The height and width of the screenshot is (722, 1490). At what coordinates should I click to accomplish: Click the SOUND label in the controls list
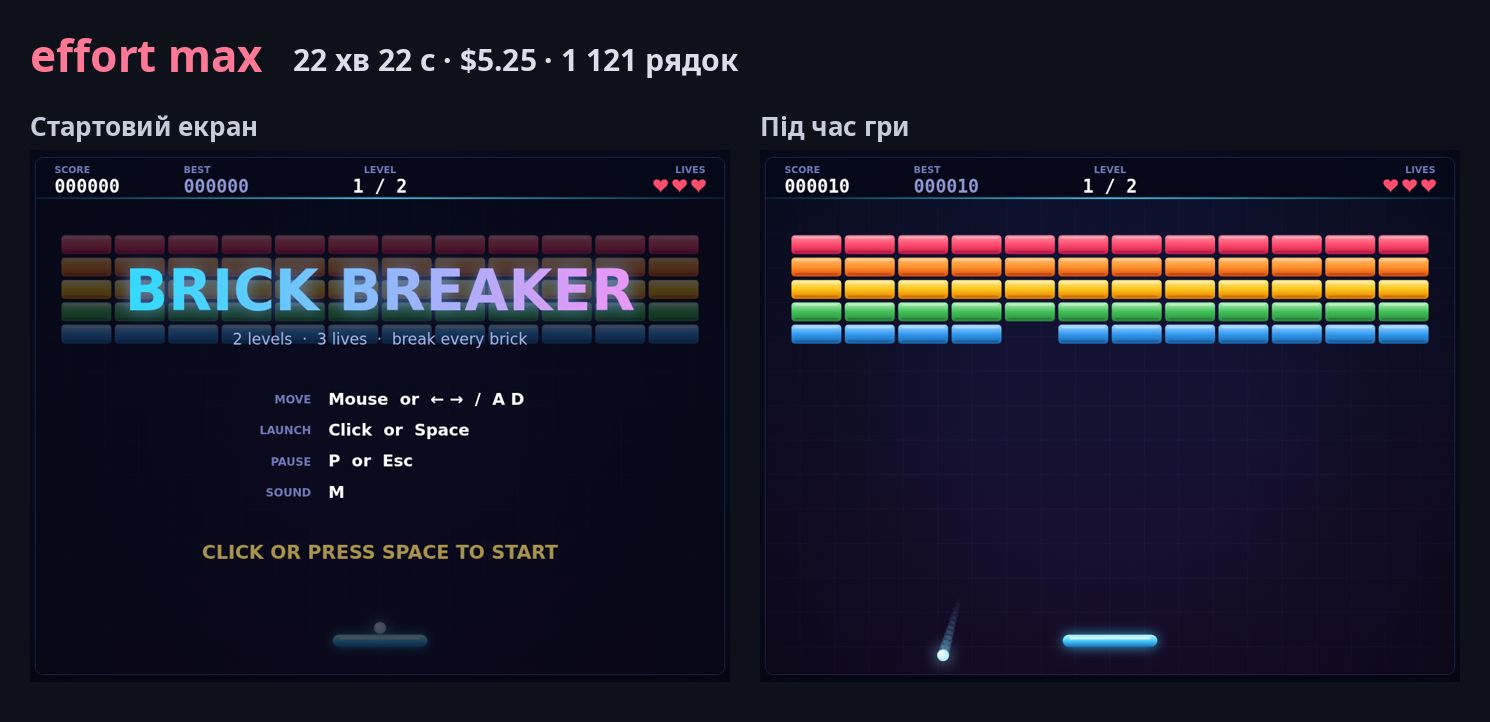288,493
